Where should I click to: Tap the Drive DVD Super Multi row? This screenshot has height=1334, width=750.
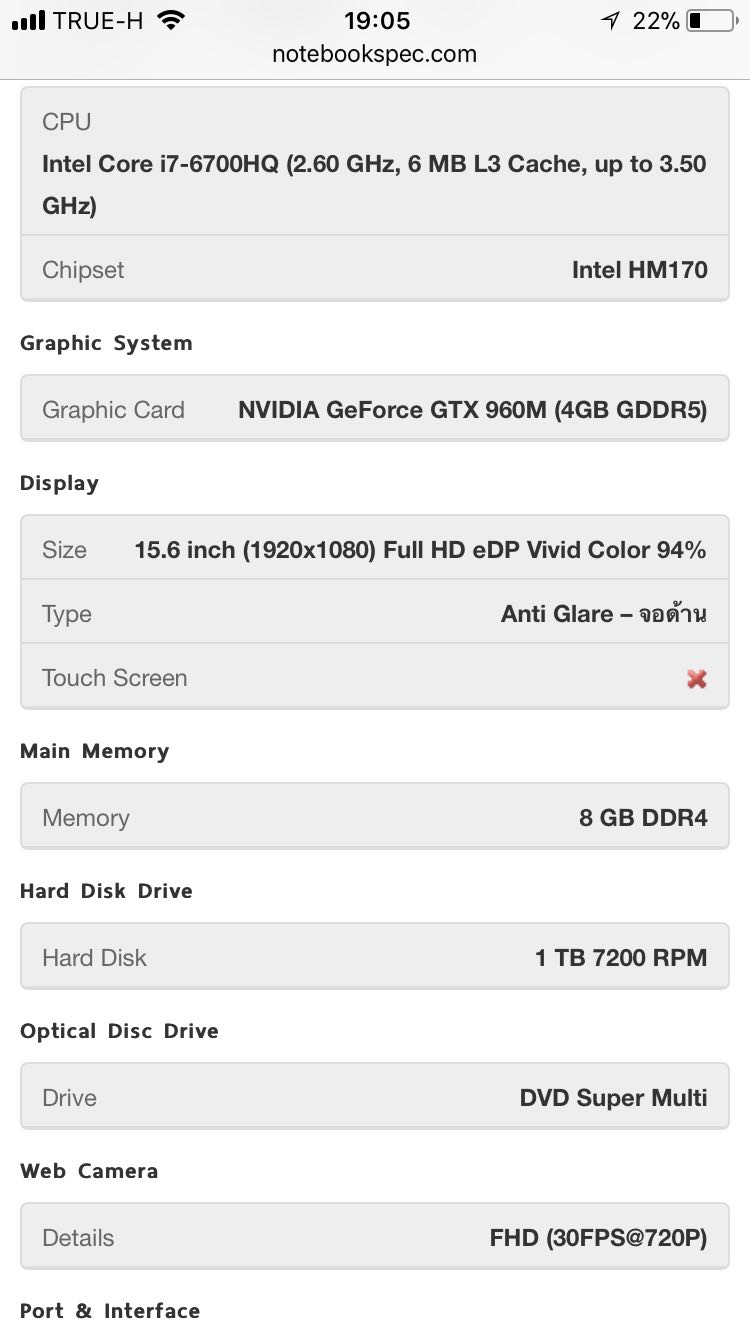coord(375,1097)
